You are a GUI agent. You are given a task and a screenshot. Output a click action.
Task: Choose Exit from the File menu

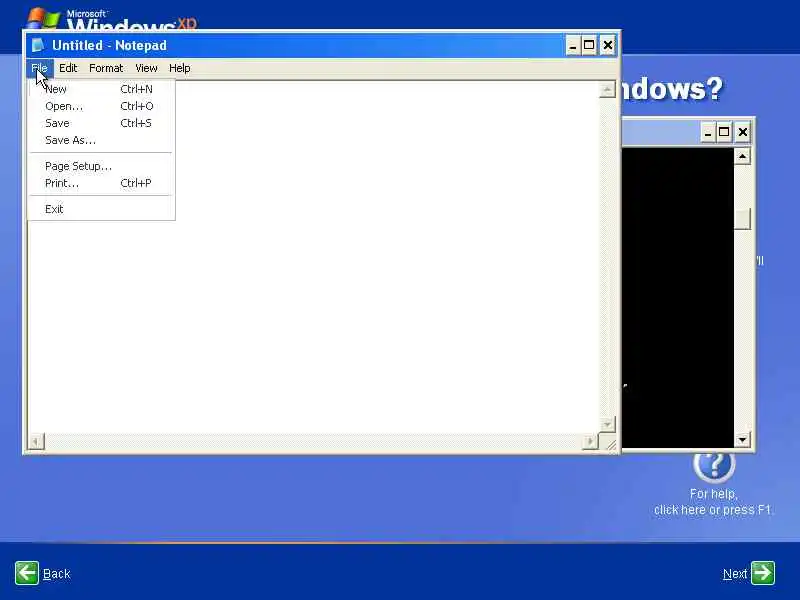pos(101,209)
